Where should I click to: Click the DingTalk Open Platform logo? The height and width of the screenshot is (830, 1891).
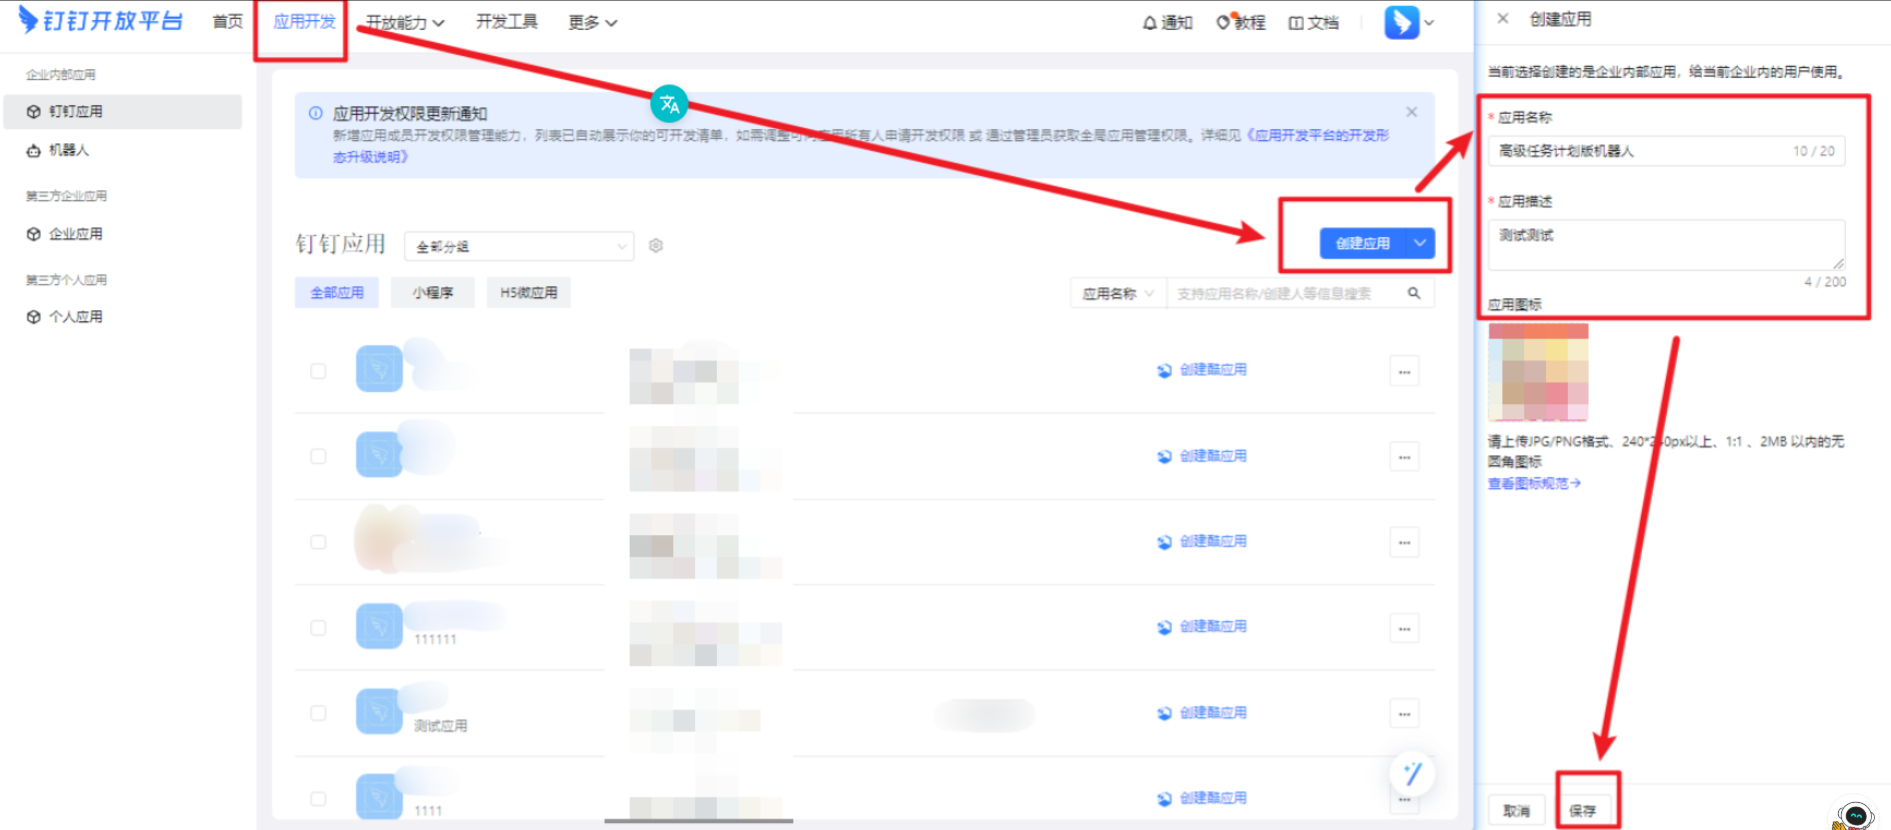(101, 20)
